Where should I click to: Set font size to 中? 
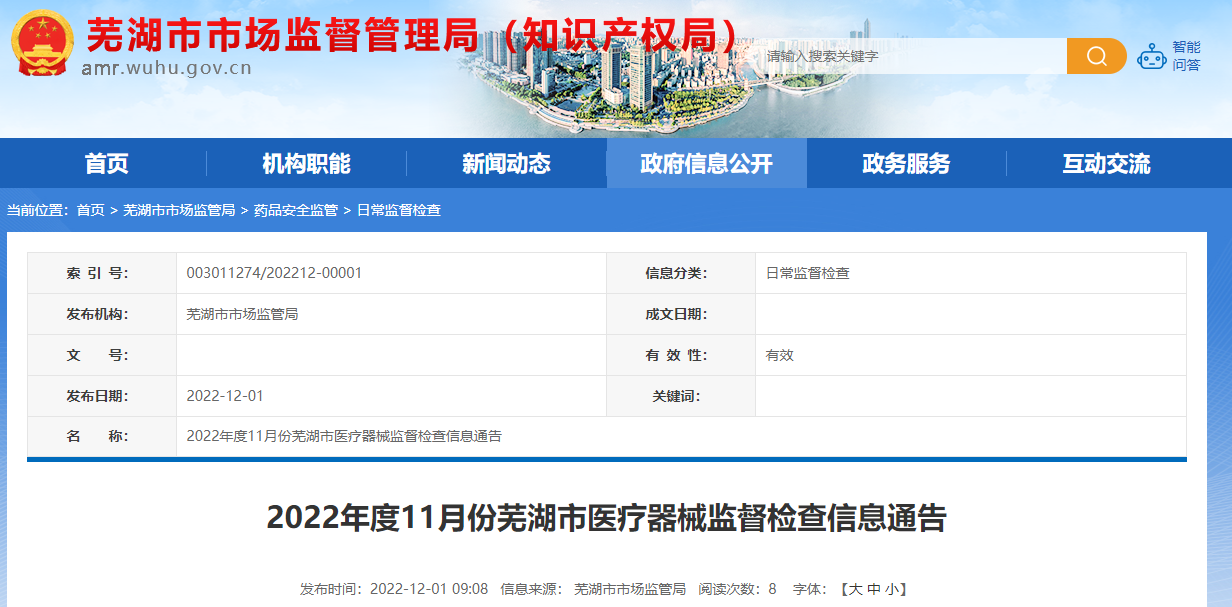873,589
